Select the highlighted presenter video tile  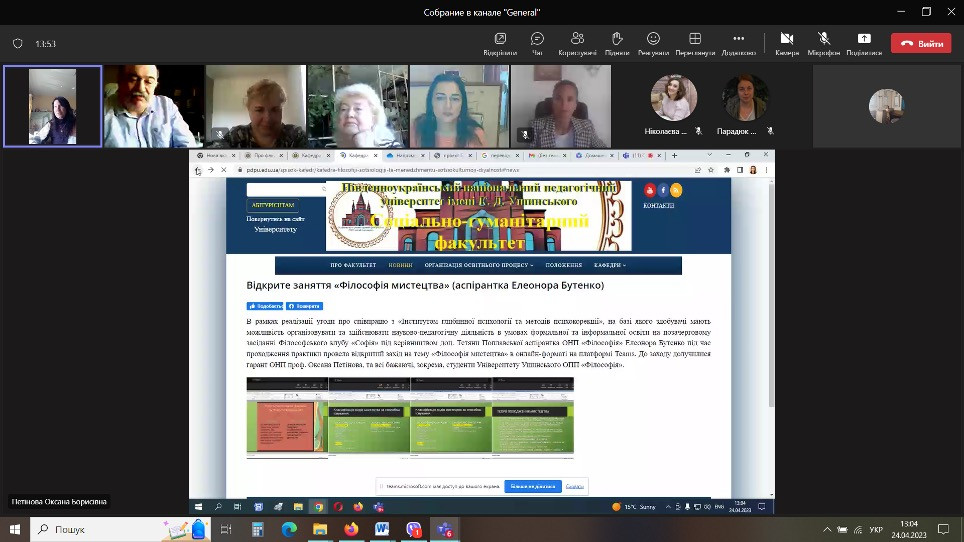pyautogui.click(x=52, y=106)
